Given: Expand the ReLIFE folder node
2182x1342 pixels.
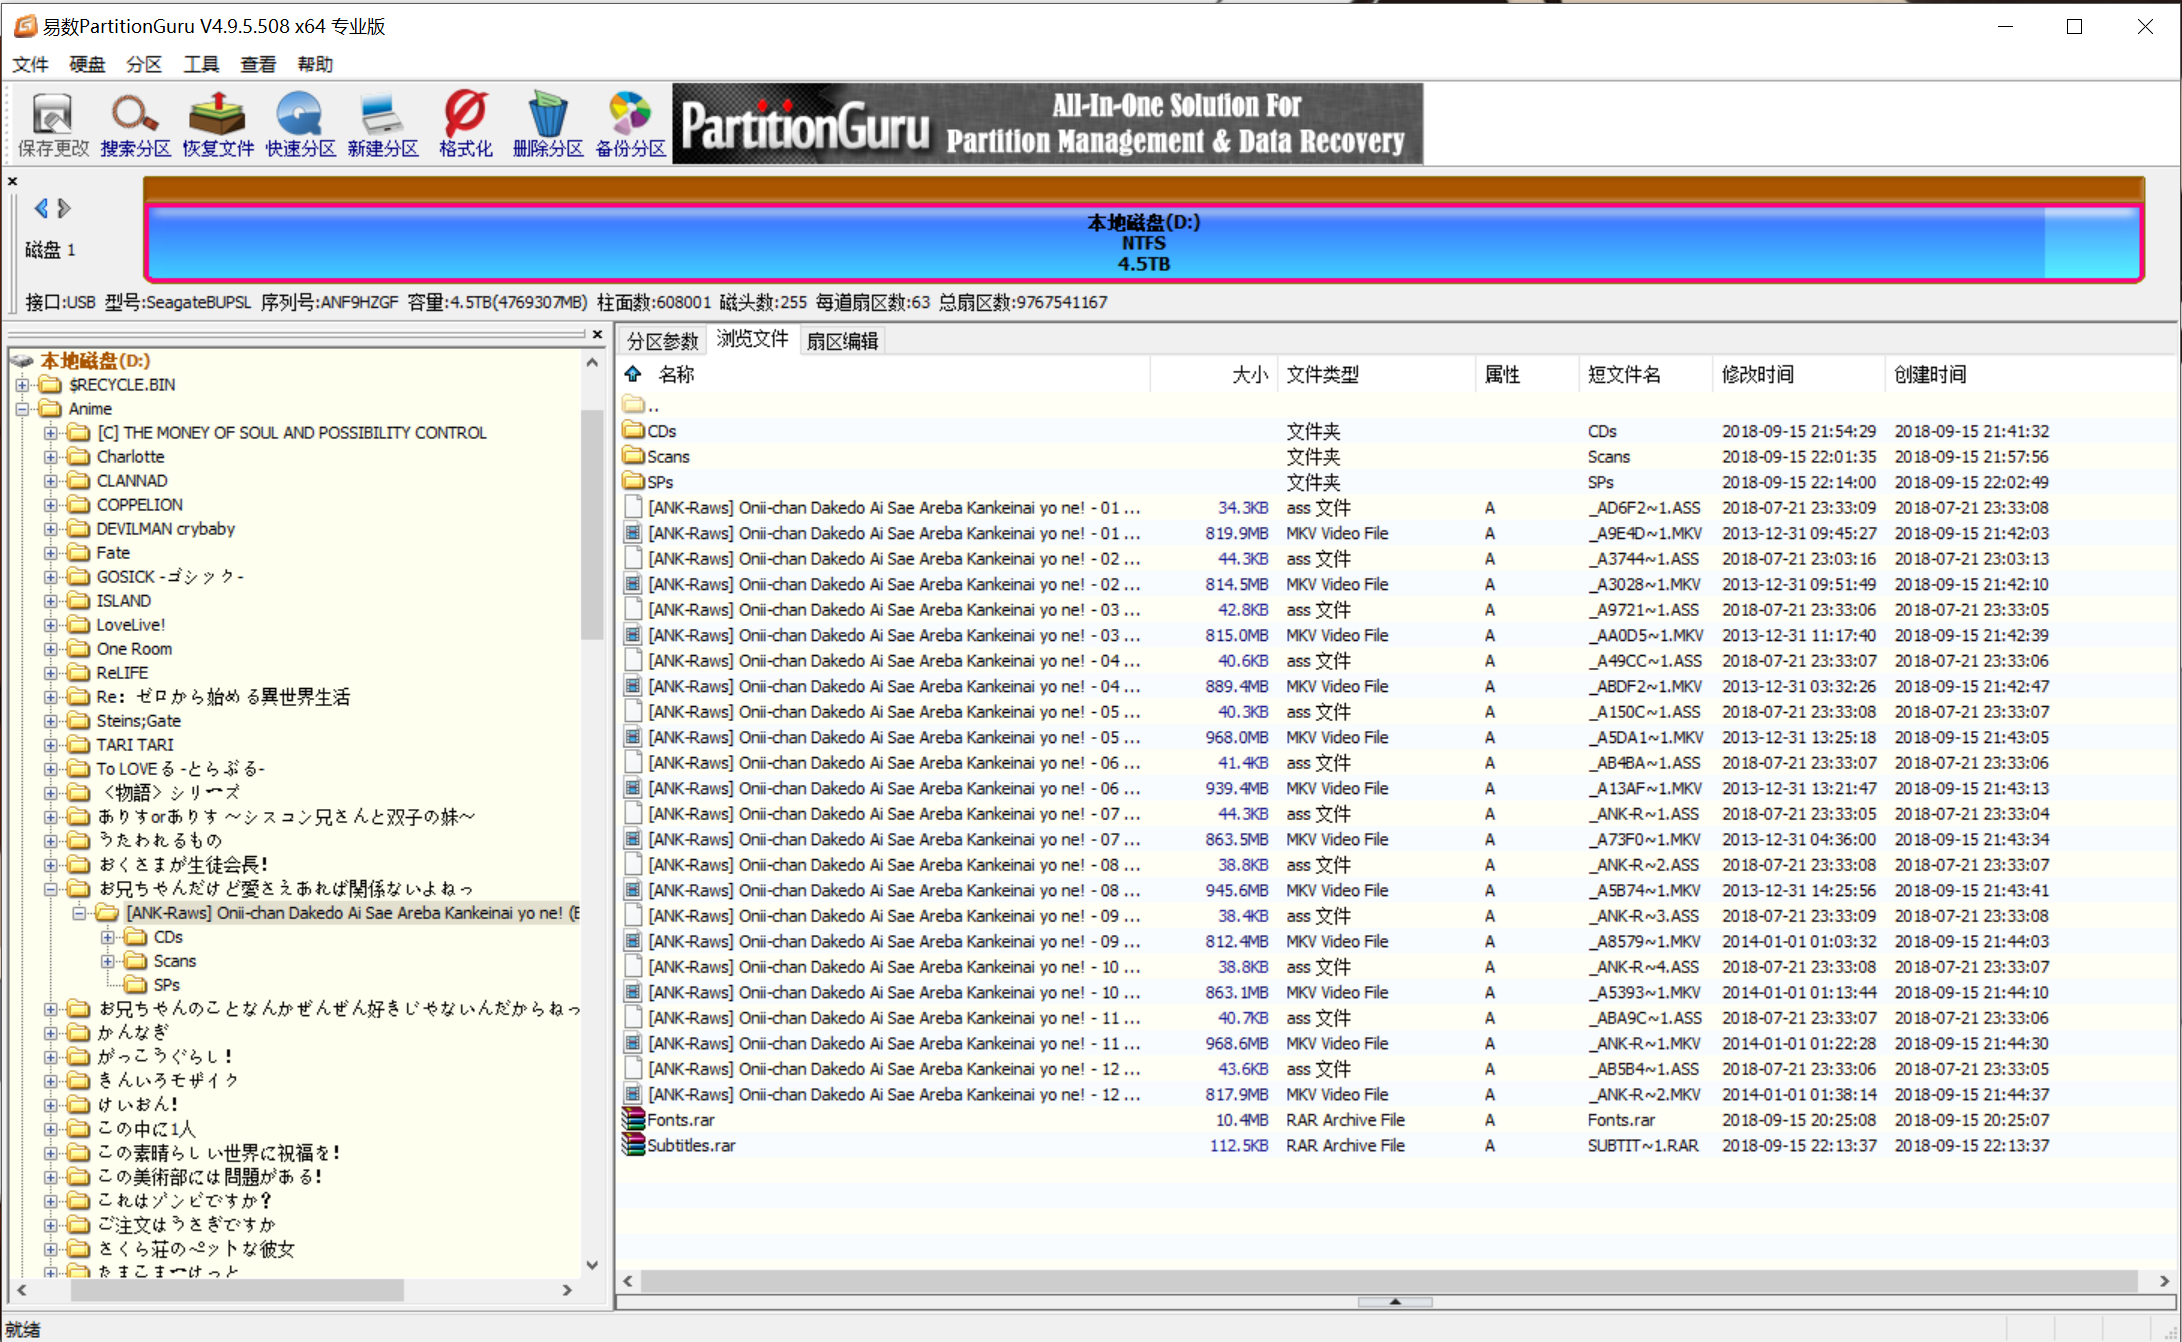Looking at the screenshot, I should [x=50, y=673].
